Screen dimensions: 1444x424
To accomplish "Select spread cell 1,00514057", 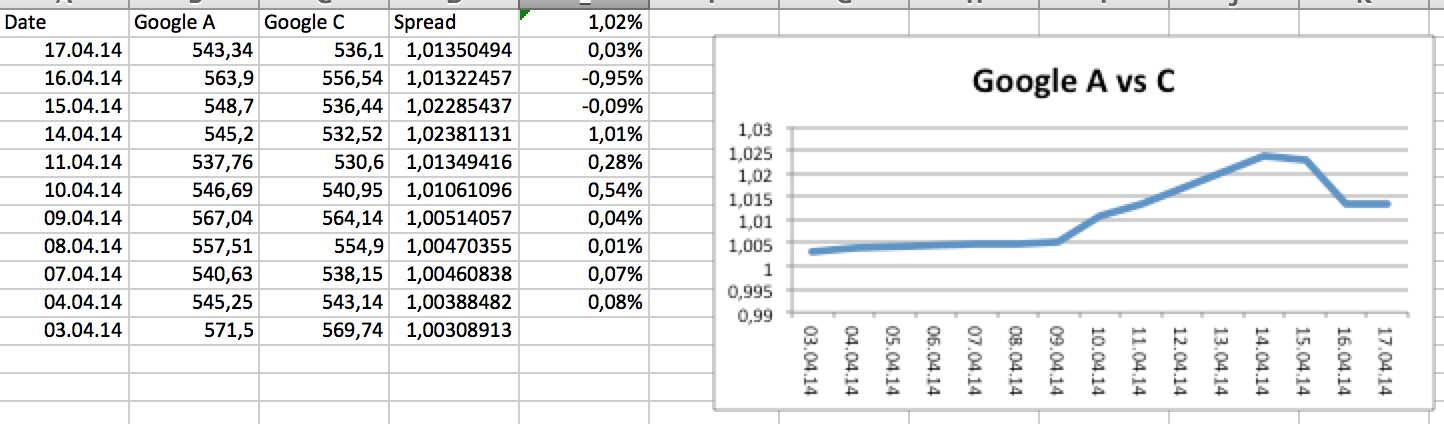I will point(454,217).
